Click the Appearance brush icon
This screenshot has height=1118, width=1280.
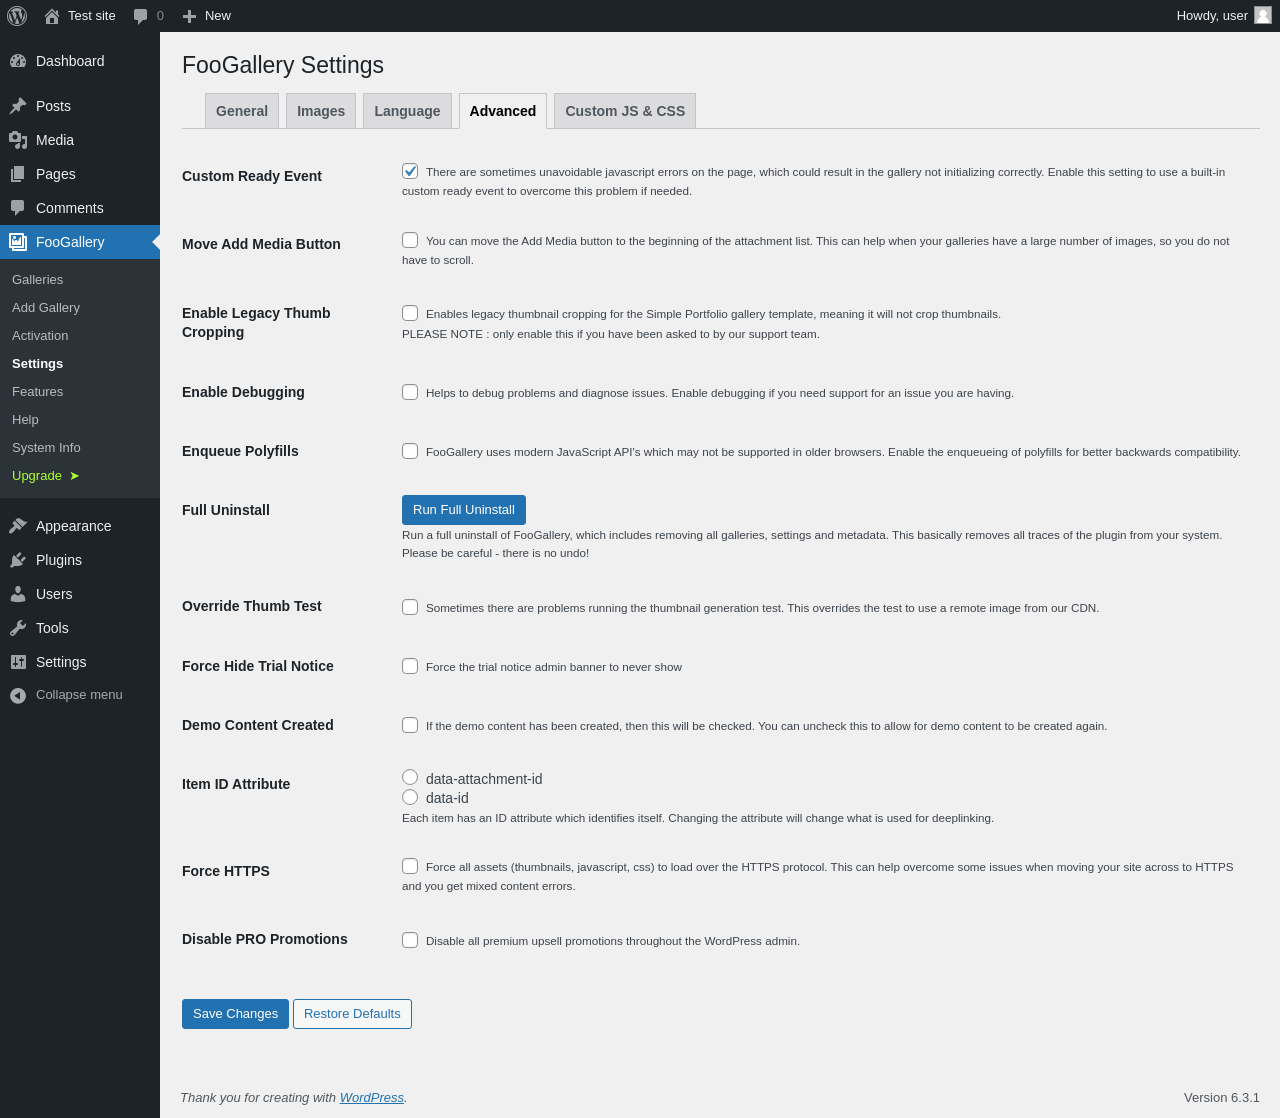click(x=18, y=526)
